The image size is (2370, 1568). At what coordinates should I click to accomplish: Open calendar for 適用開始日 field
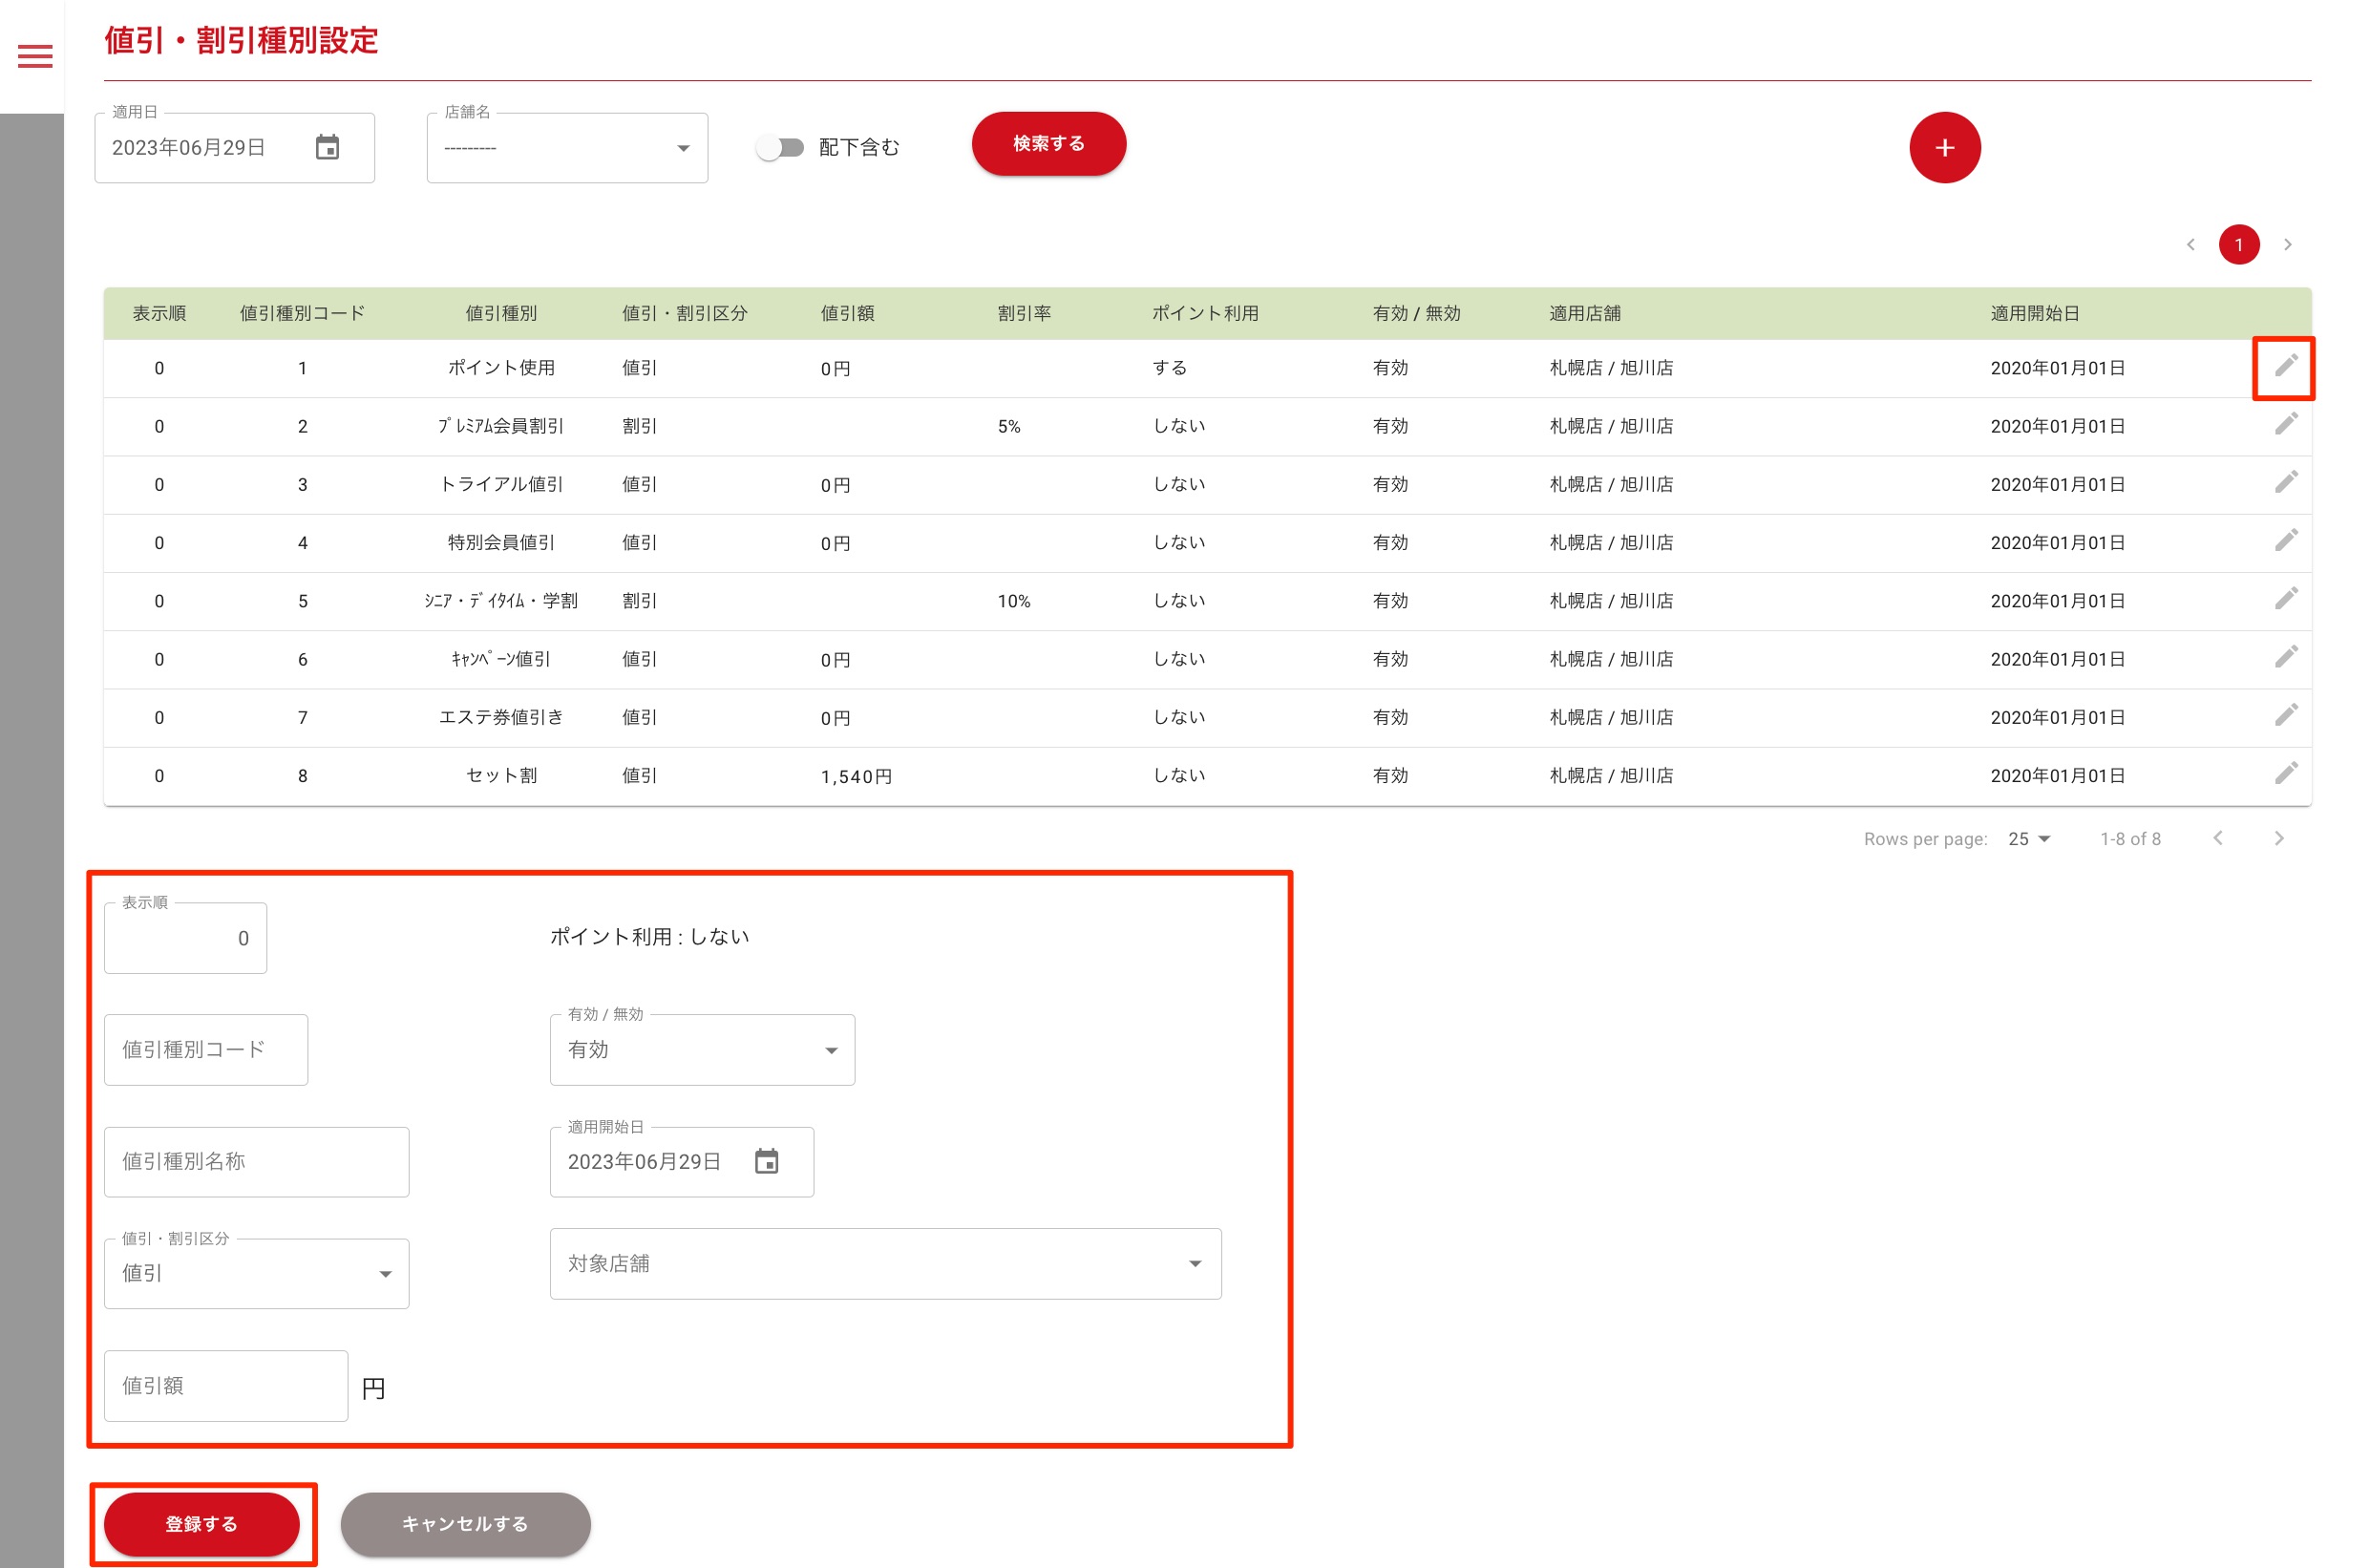[x=766, y=1161]
